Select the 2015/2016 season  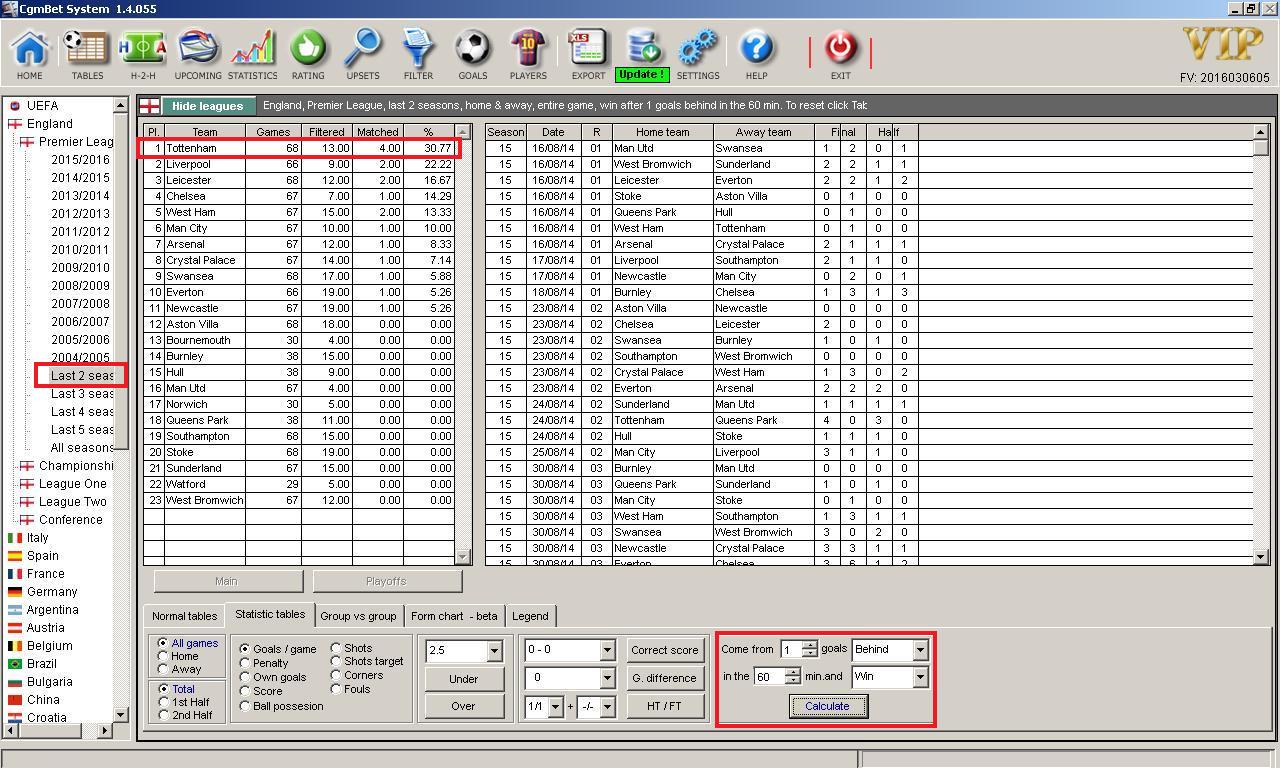(80, 160)
